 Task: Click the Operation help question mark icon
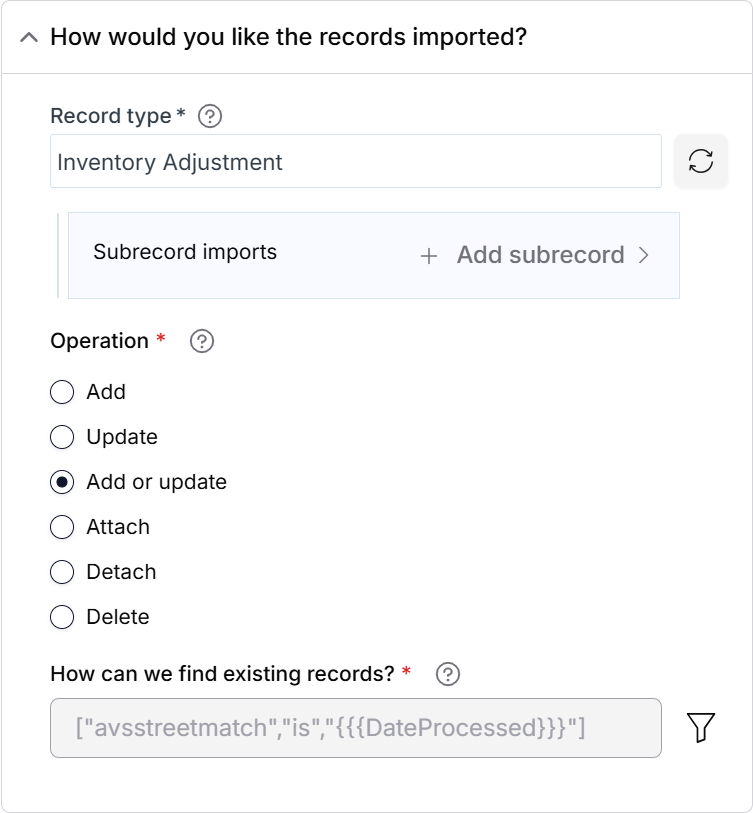point(202,341)
